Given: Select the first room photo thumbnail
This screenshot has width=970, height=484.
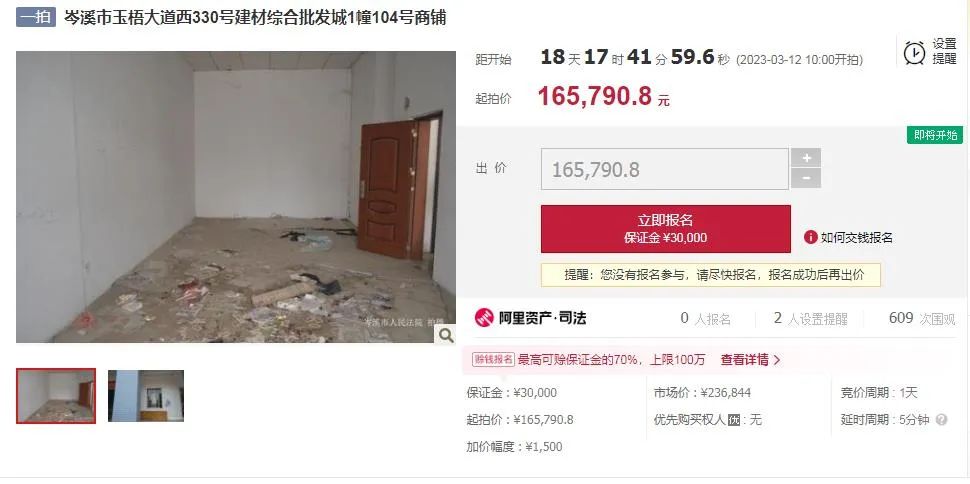Looking at the screenshot, I should [x=56, y=396].
